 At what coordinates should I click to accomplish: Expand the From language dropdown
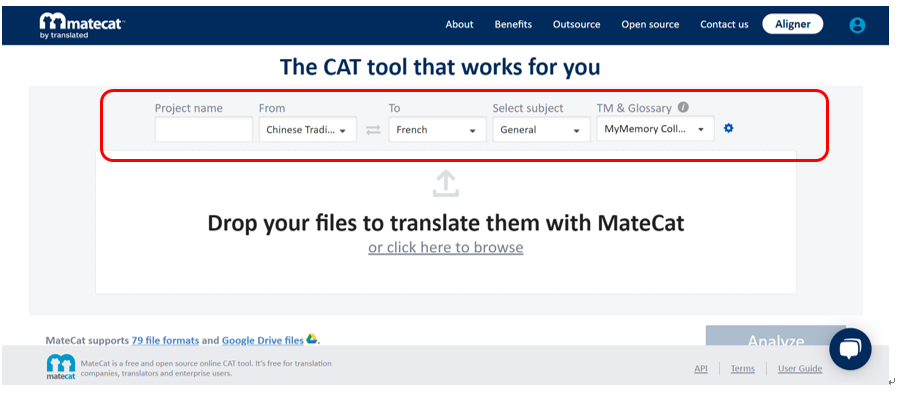pyautogui.click(x=307, y=130)
